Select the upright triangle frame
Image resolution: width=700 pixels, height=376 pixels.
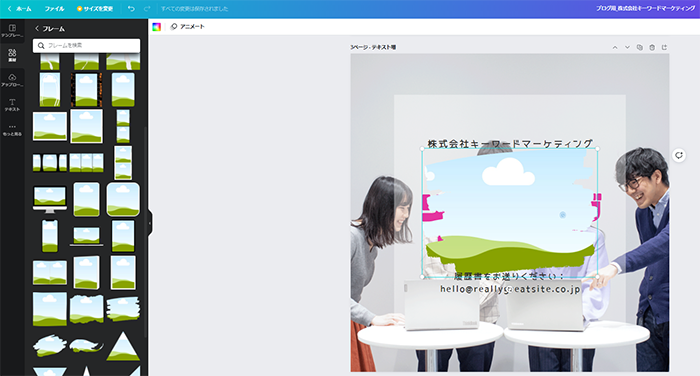coord(123,346)
